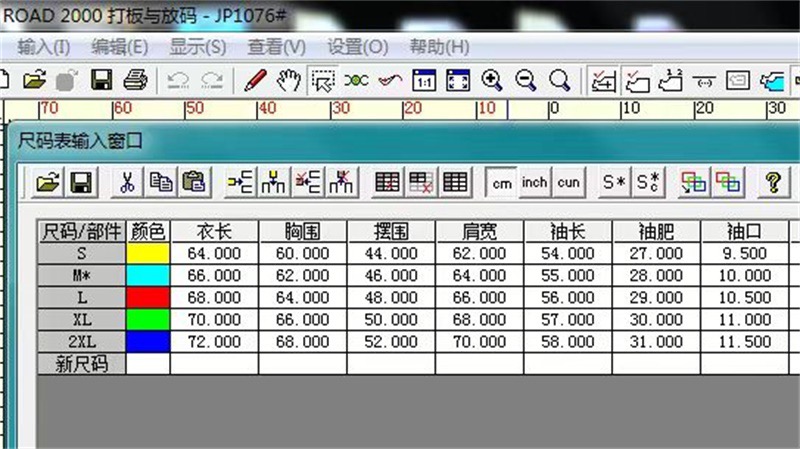This screenshot has width=800, height=449.
Task: Open the 输入(I) menu
Action: pos(44,47)
